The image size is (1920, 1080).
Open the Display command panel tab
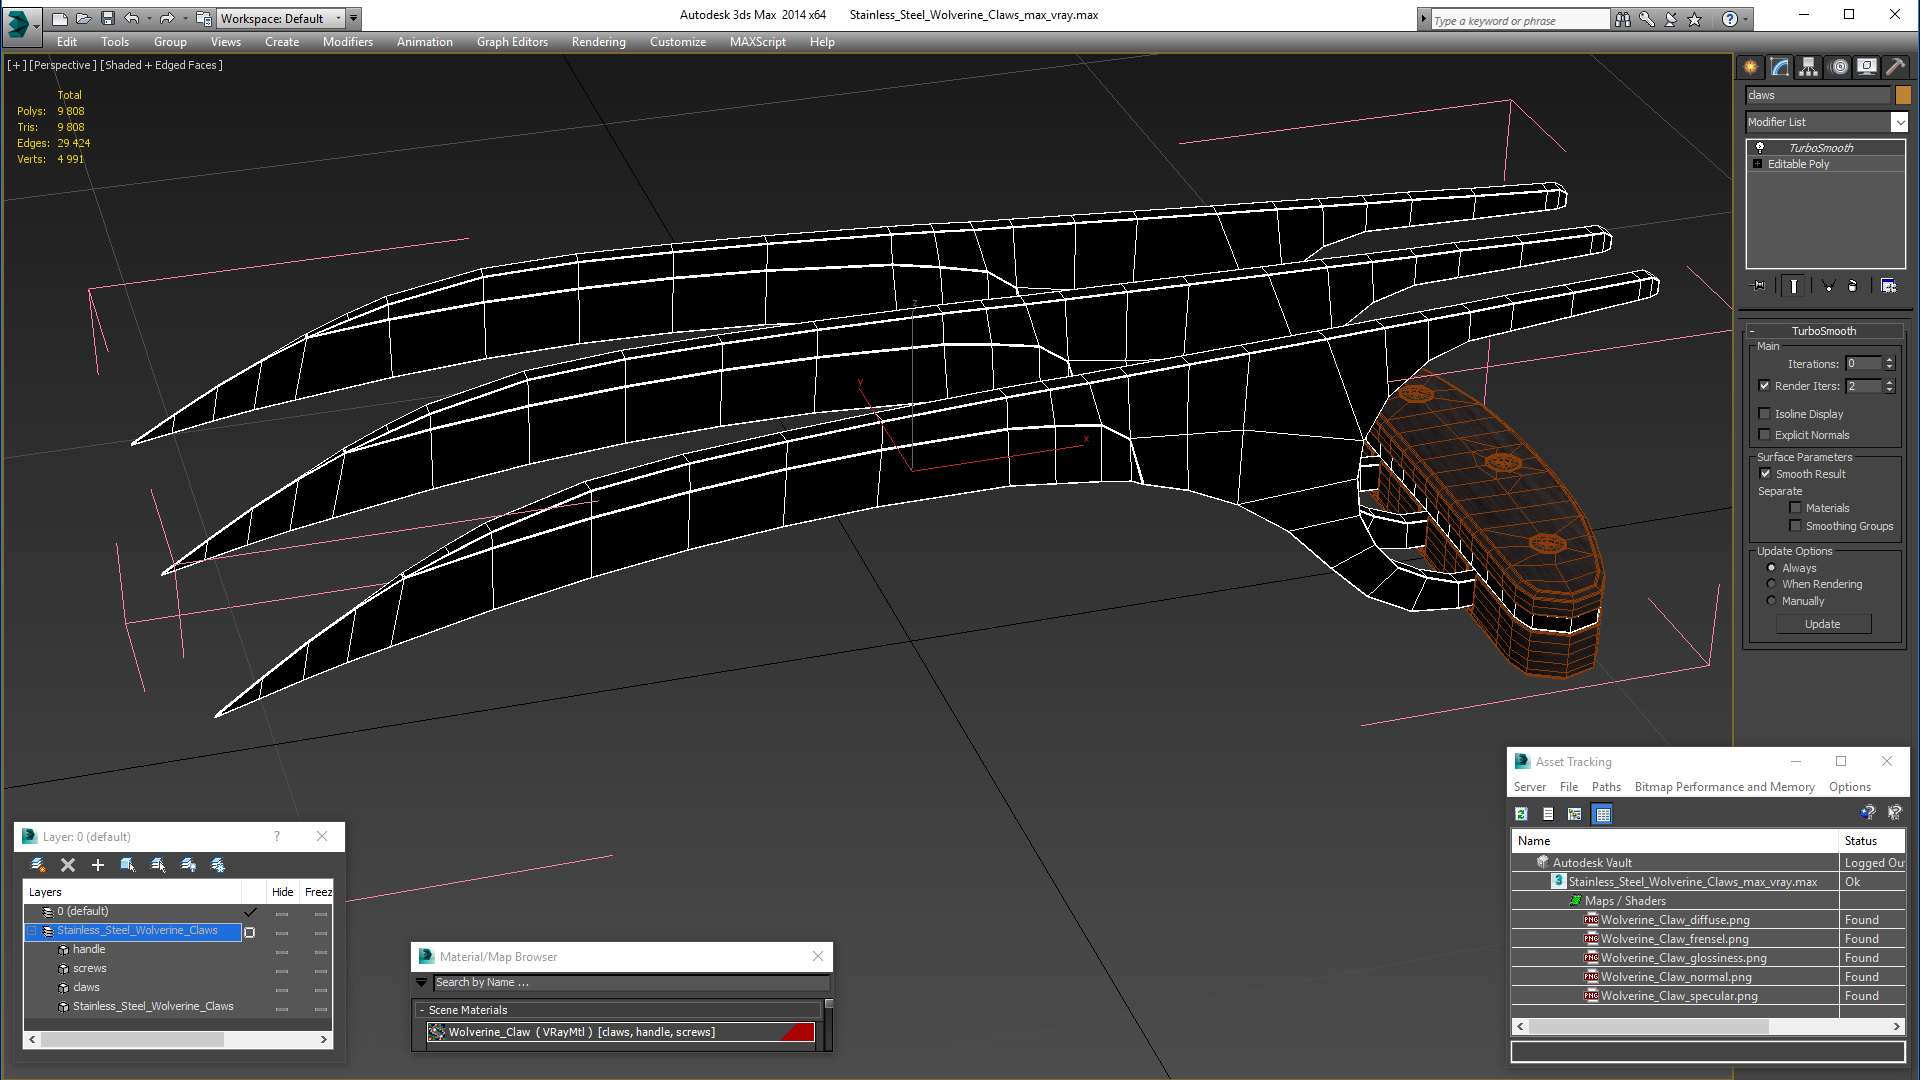[x=1867, y=67]
